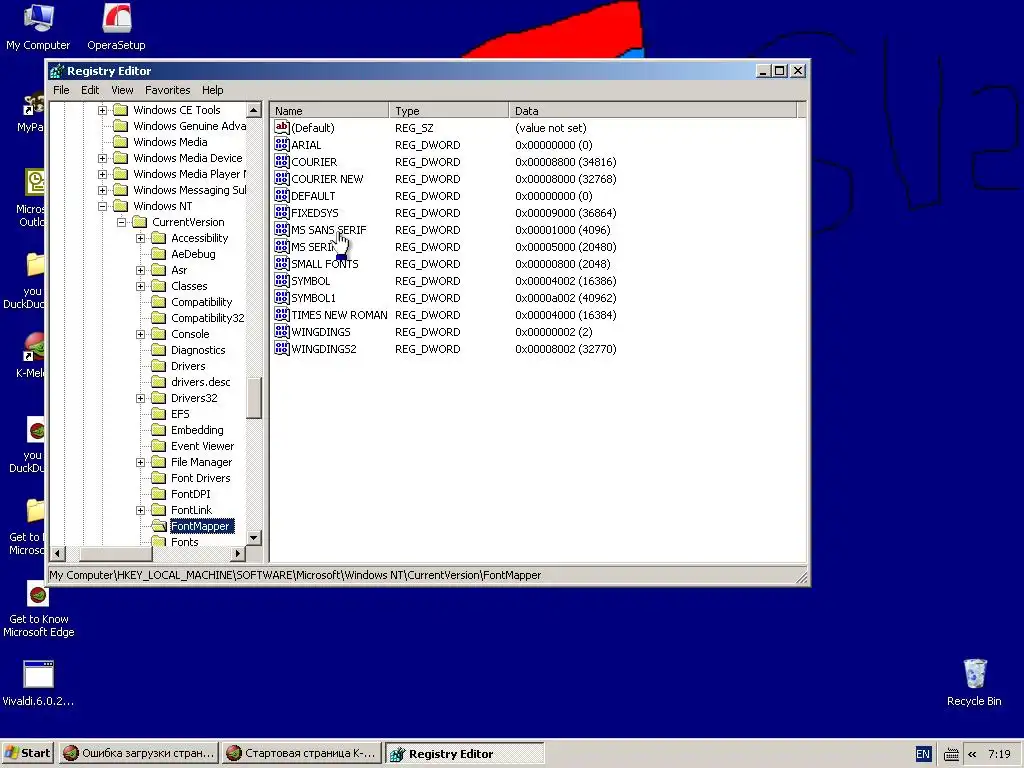Image resolution: width=1024 pixels, height=768 pixels.
Task: Select the FIXEDSYS value icon
Action: click(x=281, y=212)
